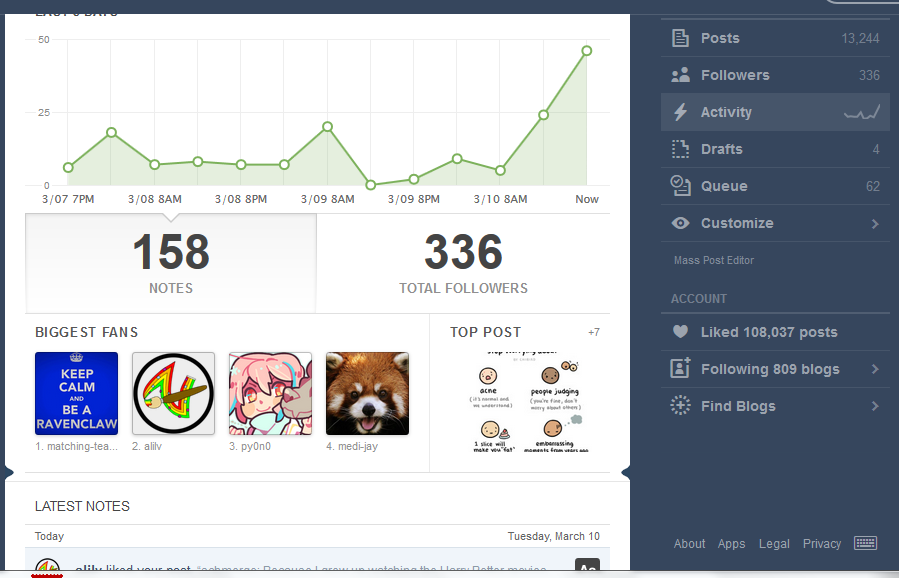Switch to the 336 Total Followers tab
Image resolution: width=899 pixels, height=578 pixels.
[x=463, y=263]
